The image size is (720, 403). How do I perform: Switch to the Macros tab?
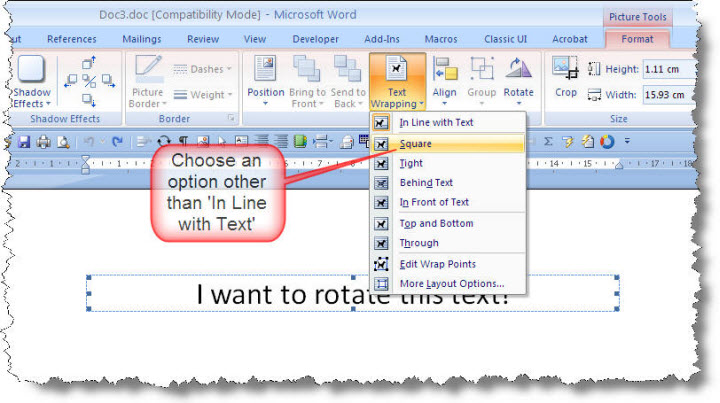tap(441, 39)
